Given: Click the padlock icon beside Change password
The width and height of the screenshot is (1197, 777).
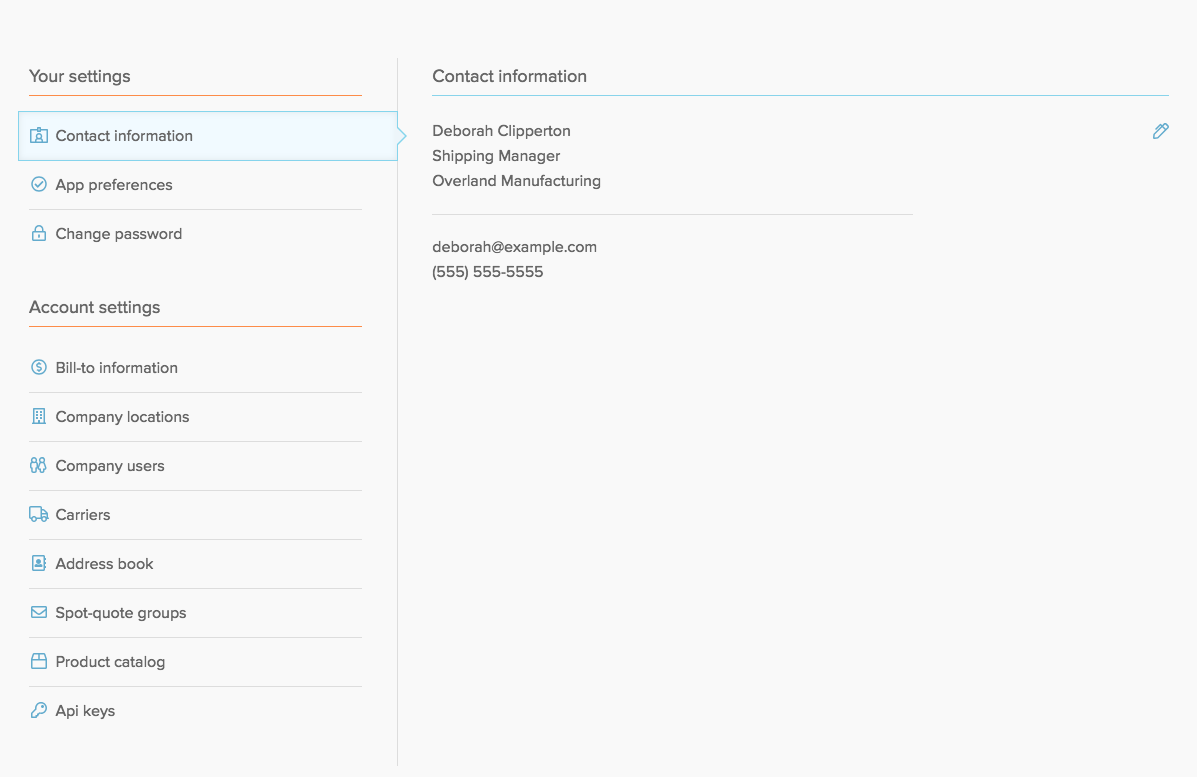Looking at the screenshot, I should (38, 234).
